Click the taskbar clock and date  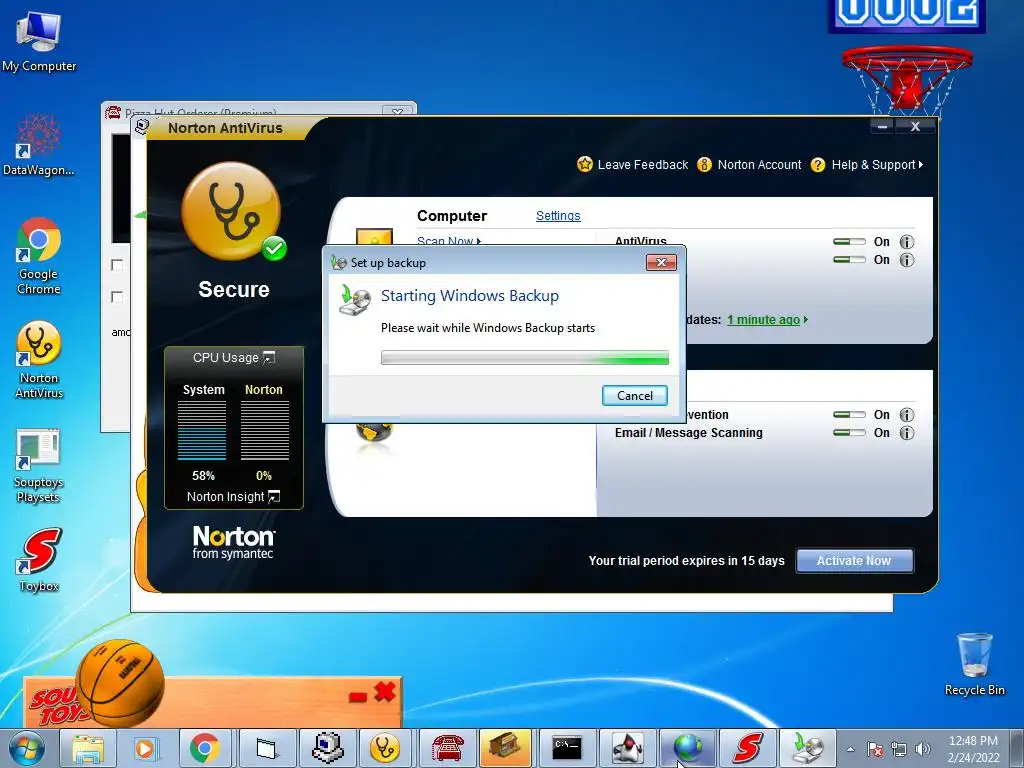973,749
